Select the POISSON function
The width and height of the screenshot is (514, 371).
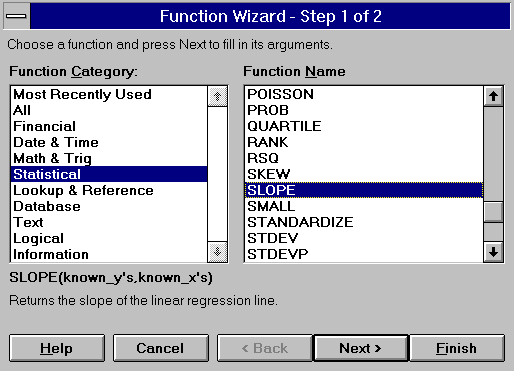364,94
